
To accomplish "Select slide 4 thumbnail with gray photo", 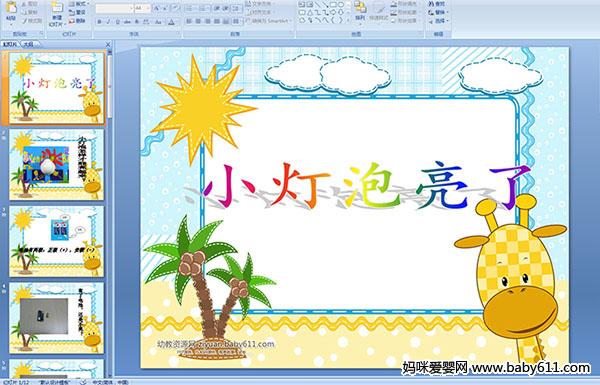I will [x=57, y=318].
